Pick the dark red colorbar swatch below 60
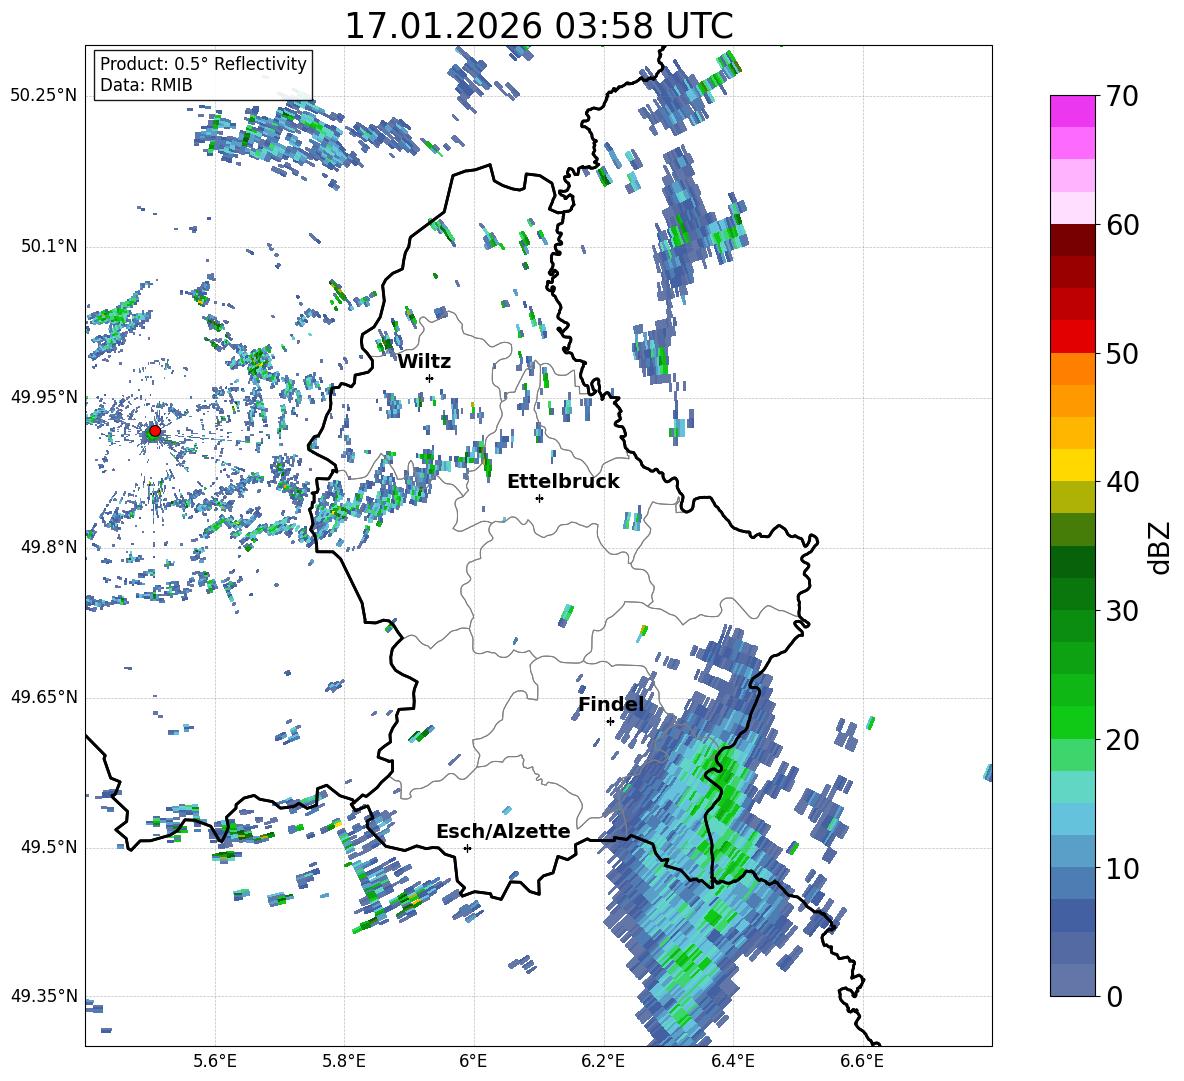This screenshot has width=1184, height=1081. tap(1072, 240)
